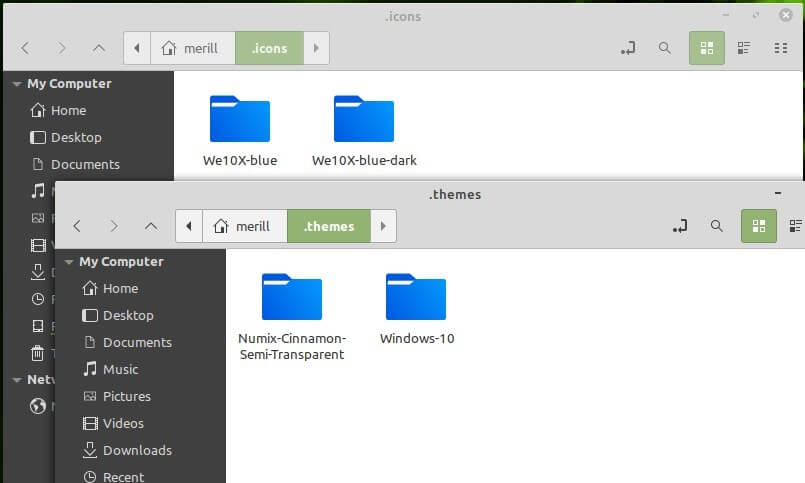Click the search icon in the .icons window
This screenshot has height=483, width=805.
[665, 48]
